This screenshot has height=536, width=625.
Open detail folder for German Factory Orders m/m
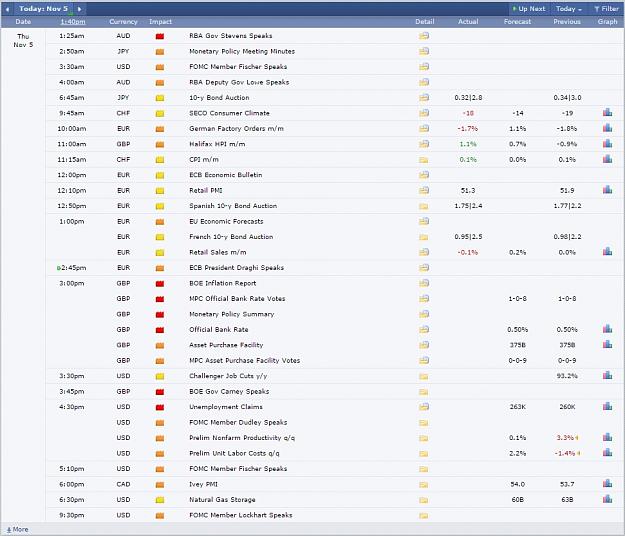pos(424,128)
